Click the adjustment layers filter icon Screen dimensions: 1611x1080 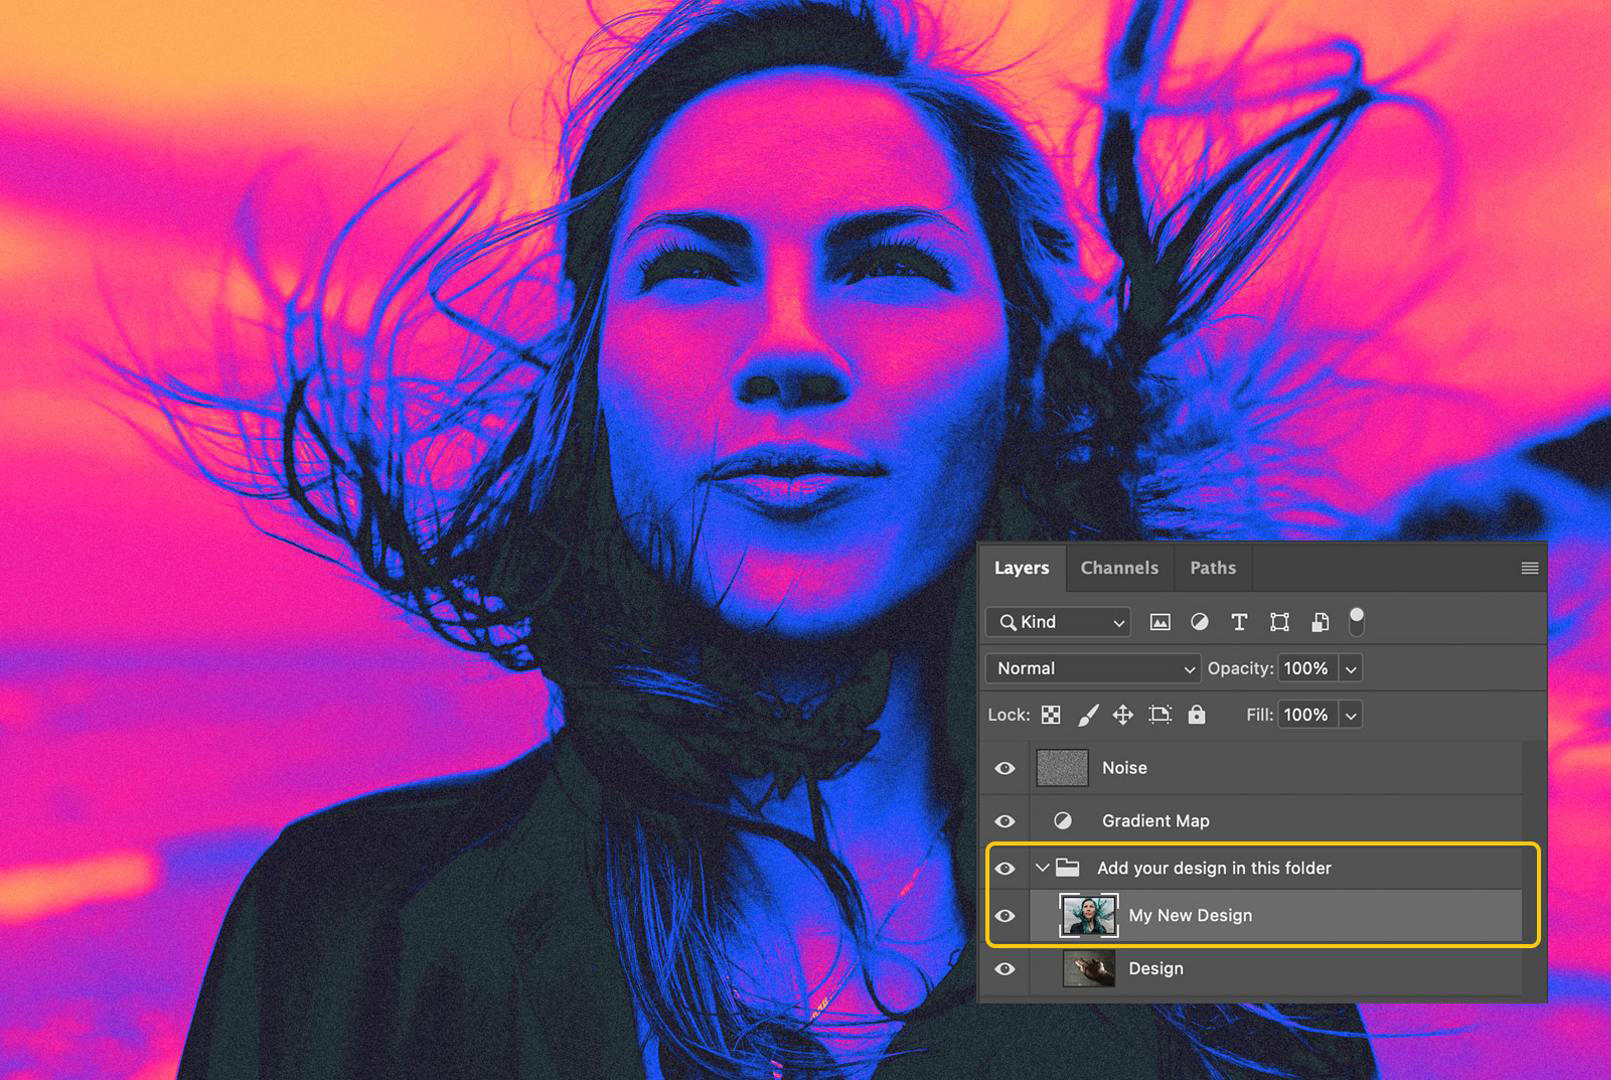[1199, 622]
